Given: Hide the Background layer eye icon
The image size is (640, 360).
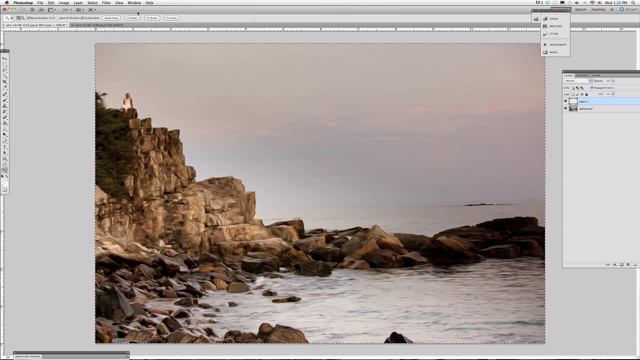Looking at the screenshot, I should tap(565, 108).
